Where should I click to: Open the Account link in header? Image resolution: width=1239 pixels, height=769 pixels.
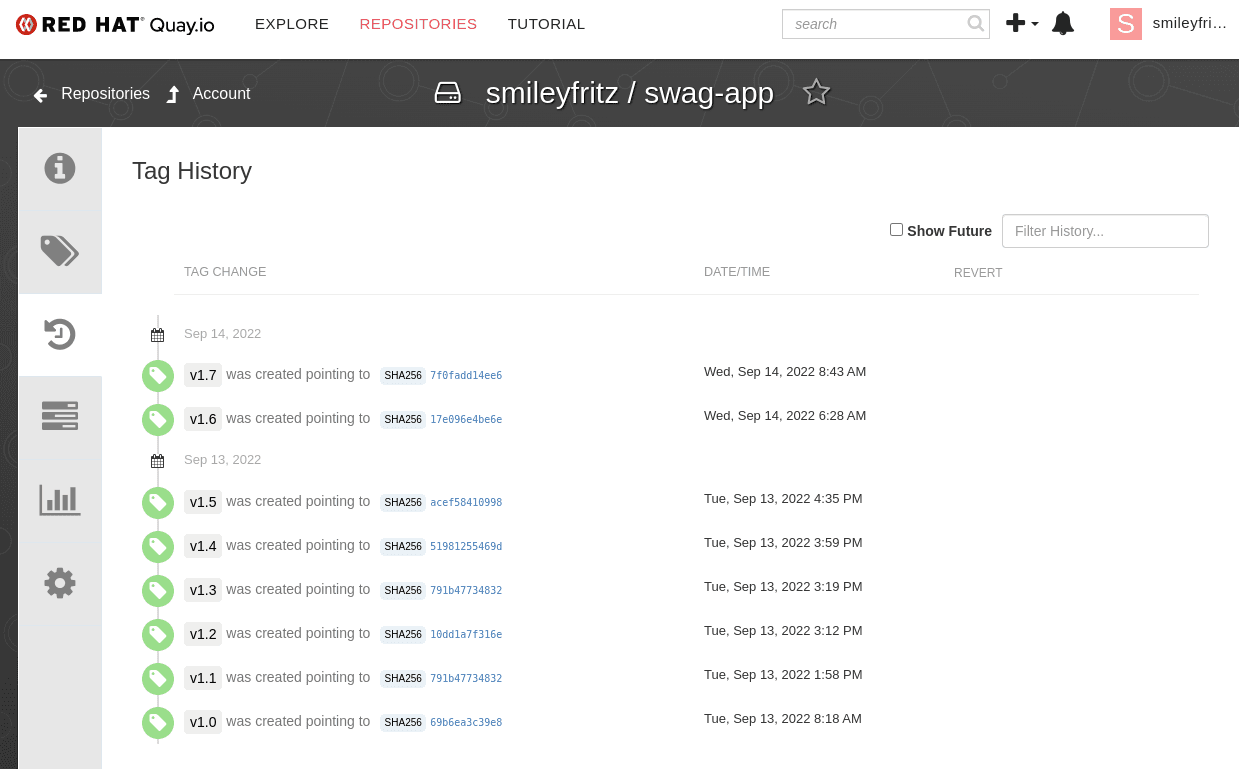208,94
